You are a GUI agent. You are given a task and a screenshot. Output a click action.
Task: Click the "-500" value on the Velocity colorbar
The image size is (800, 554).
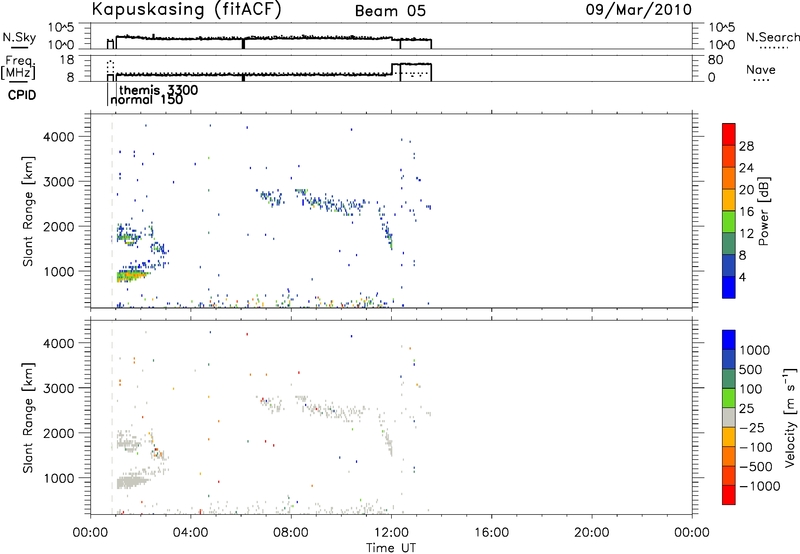pos(756,467)
